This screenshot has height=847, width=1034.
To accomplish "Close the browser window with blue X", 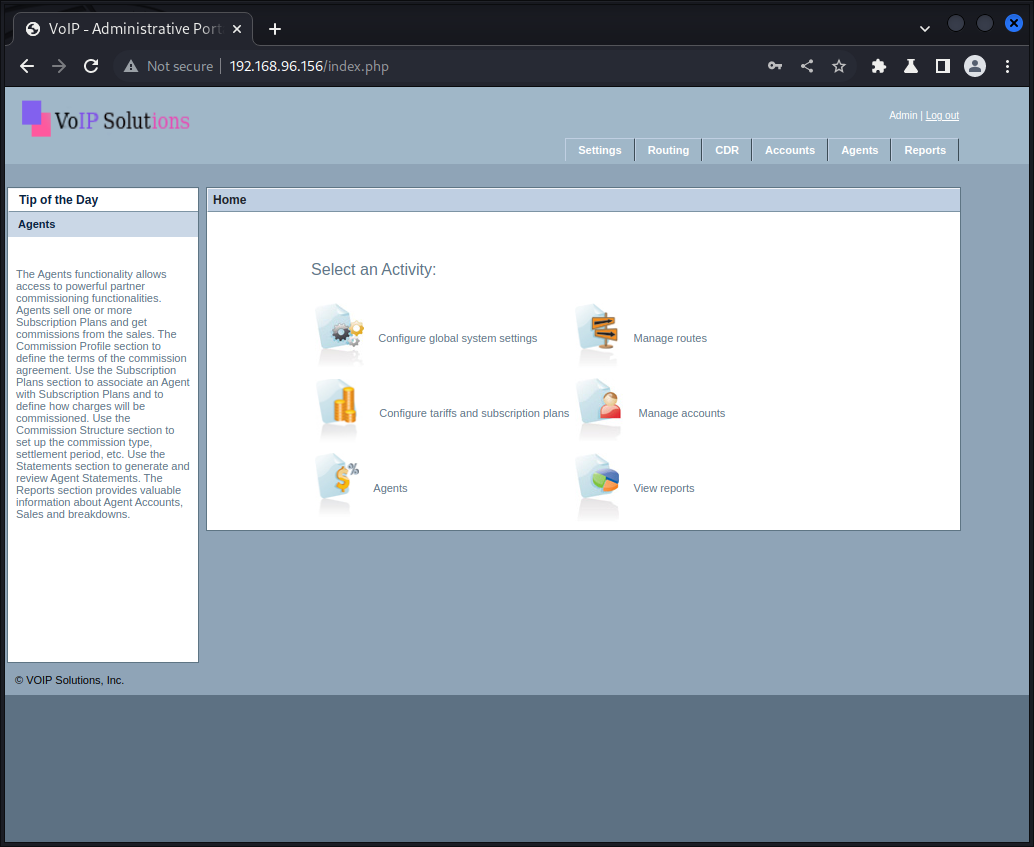I will [1014, 23].
